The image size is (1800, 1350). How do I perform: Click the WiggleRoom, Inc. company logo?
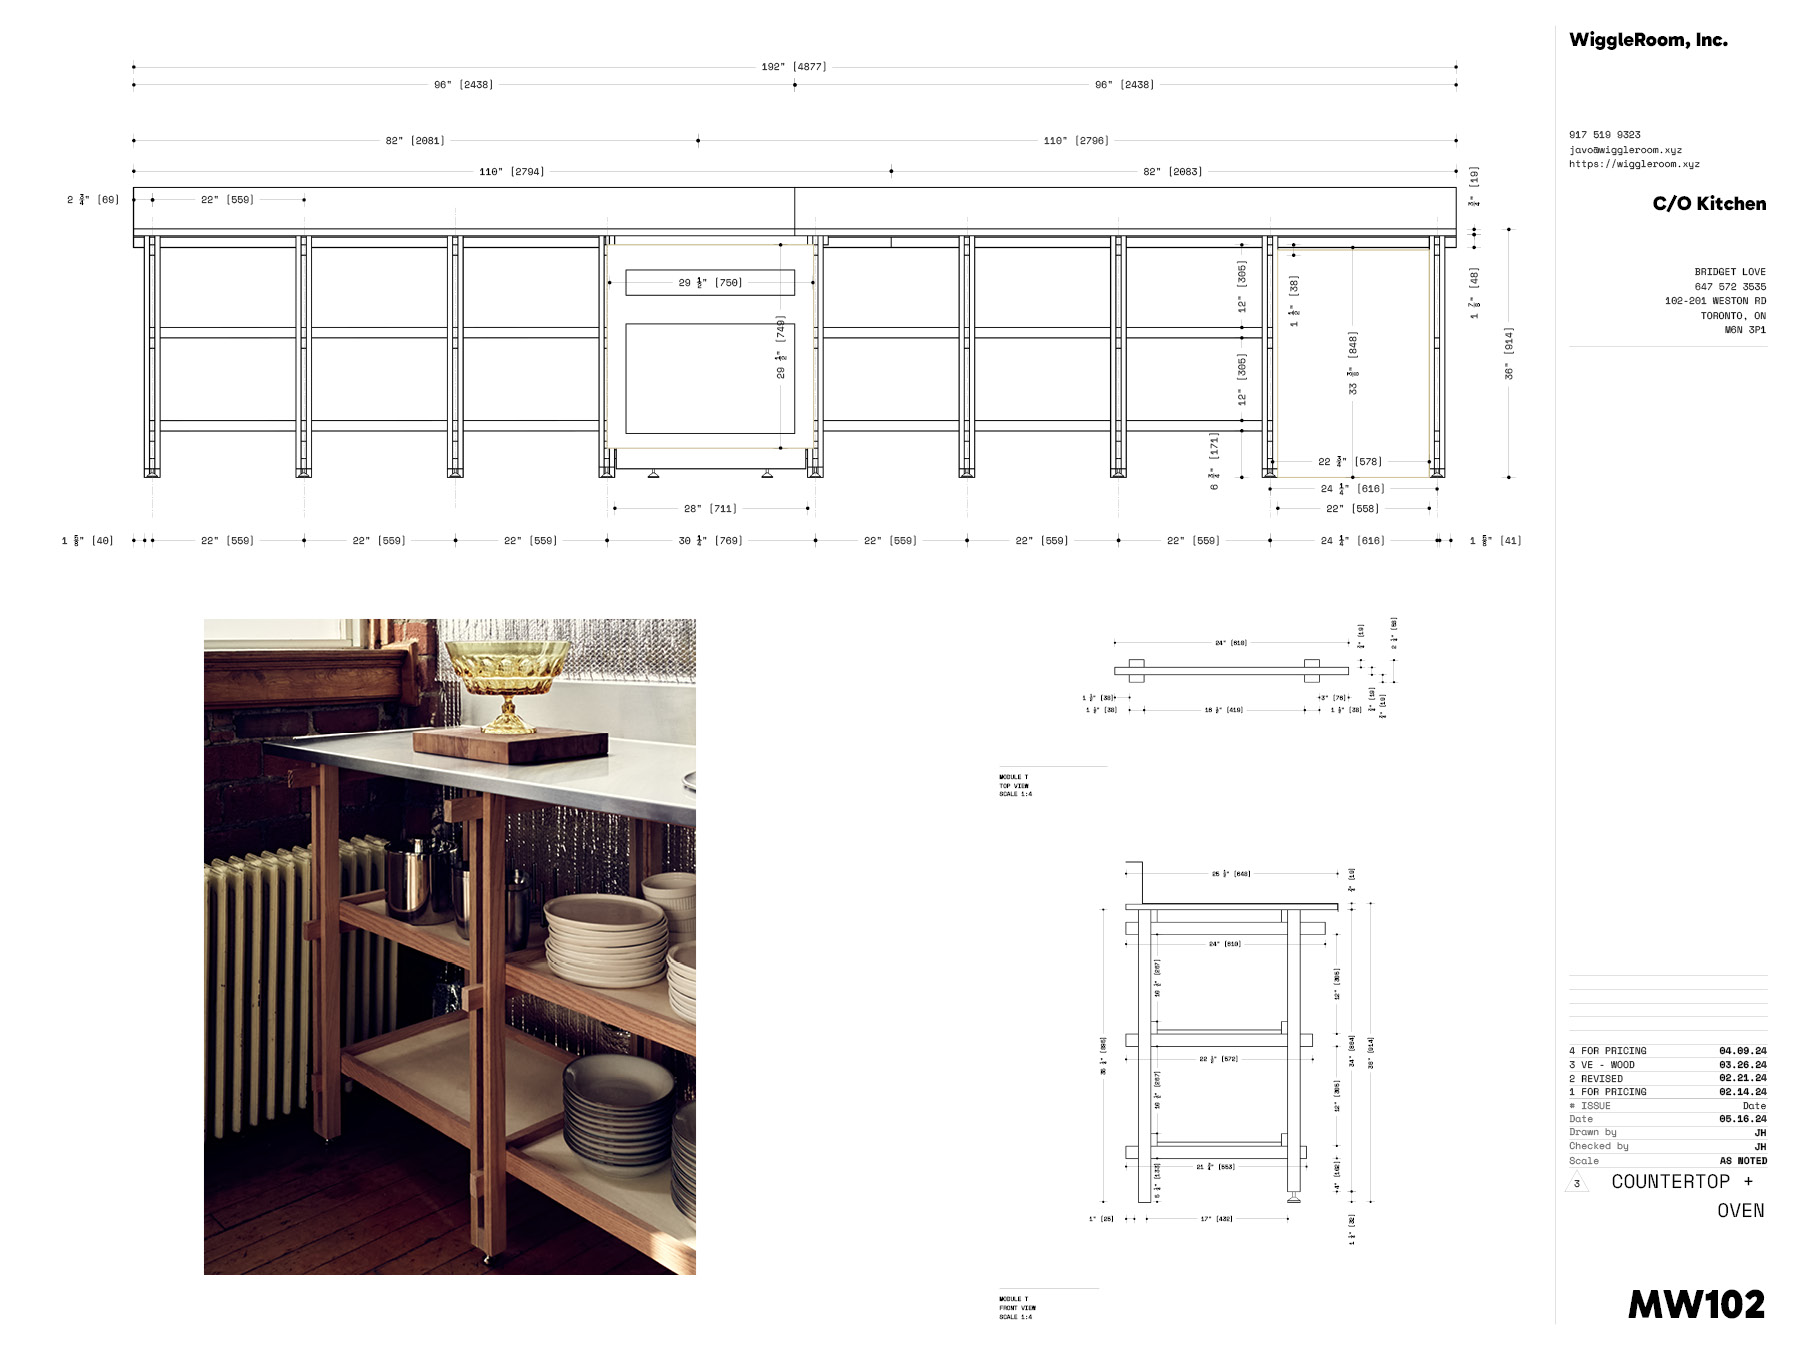[1648, 40]
